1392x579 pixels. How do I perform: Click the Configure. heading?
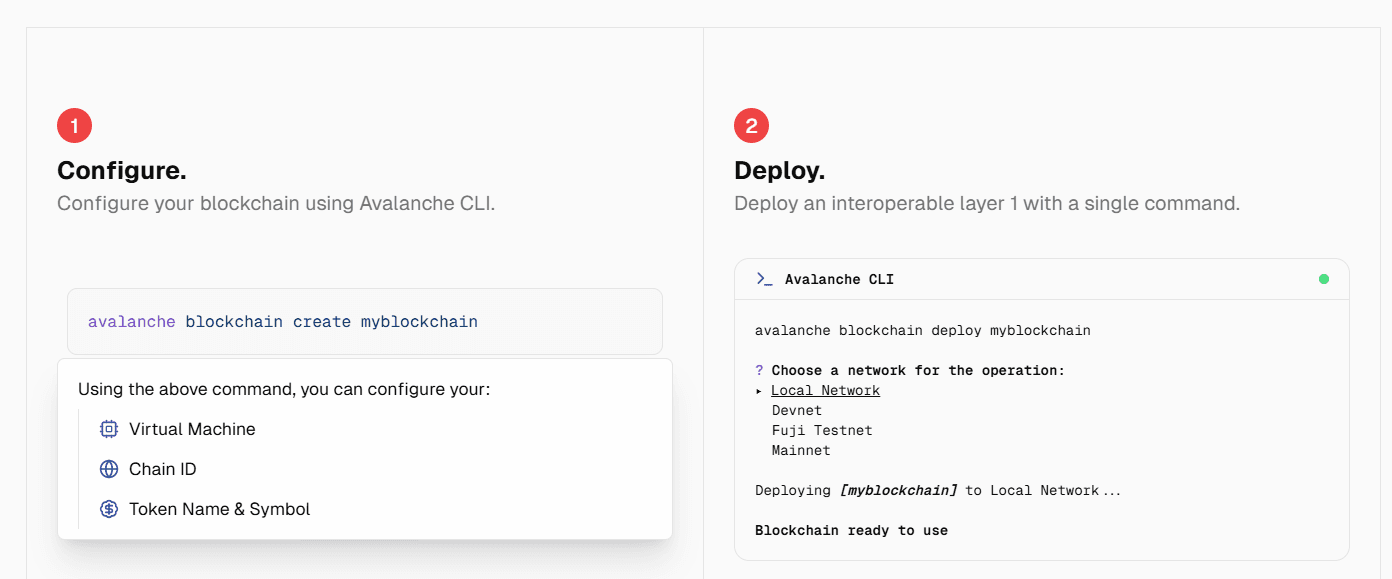[x=122, y=171]
